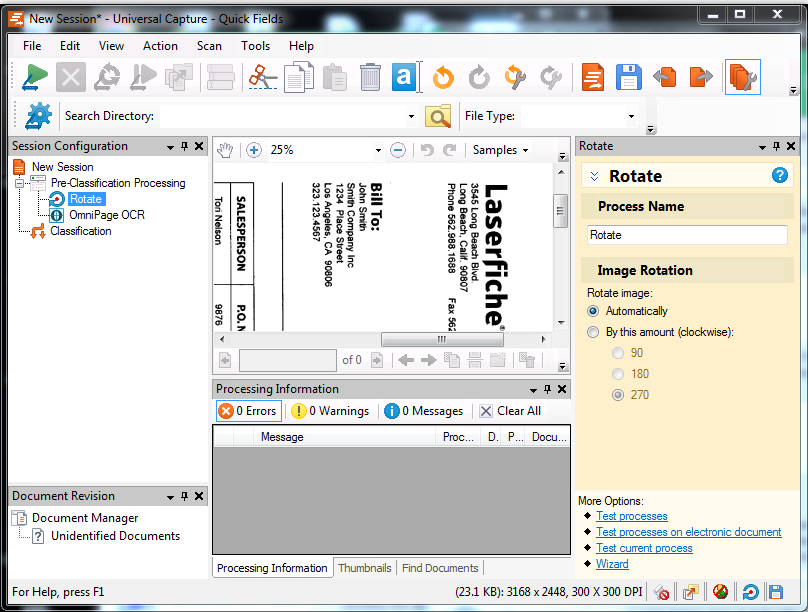Open the Samples dropdown
Screen dimensions: 808x612
[500, 150]
